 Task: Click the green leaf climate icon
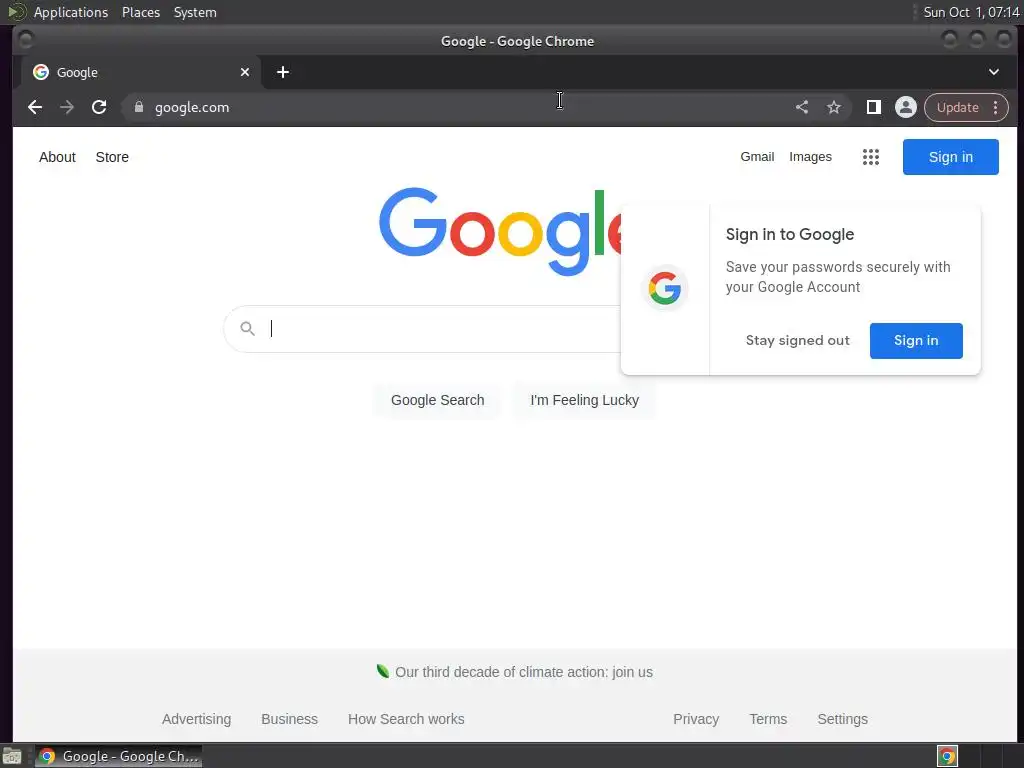pos(383,671)
